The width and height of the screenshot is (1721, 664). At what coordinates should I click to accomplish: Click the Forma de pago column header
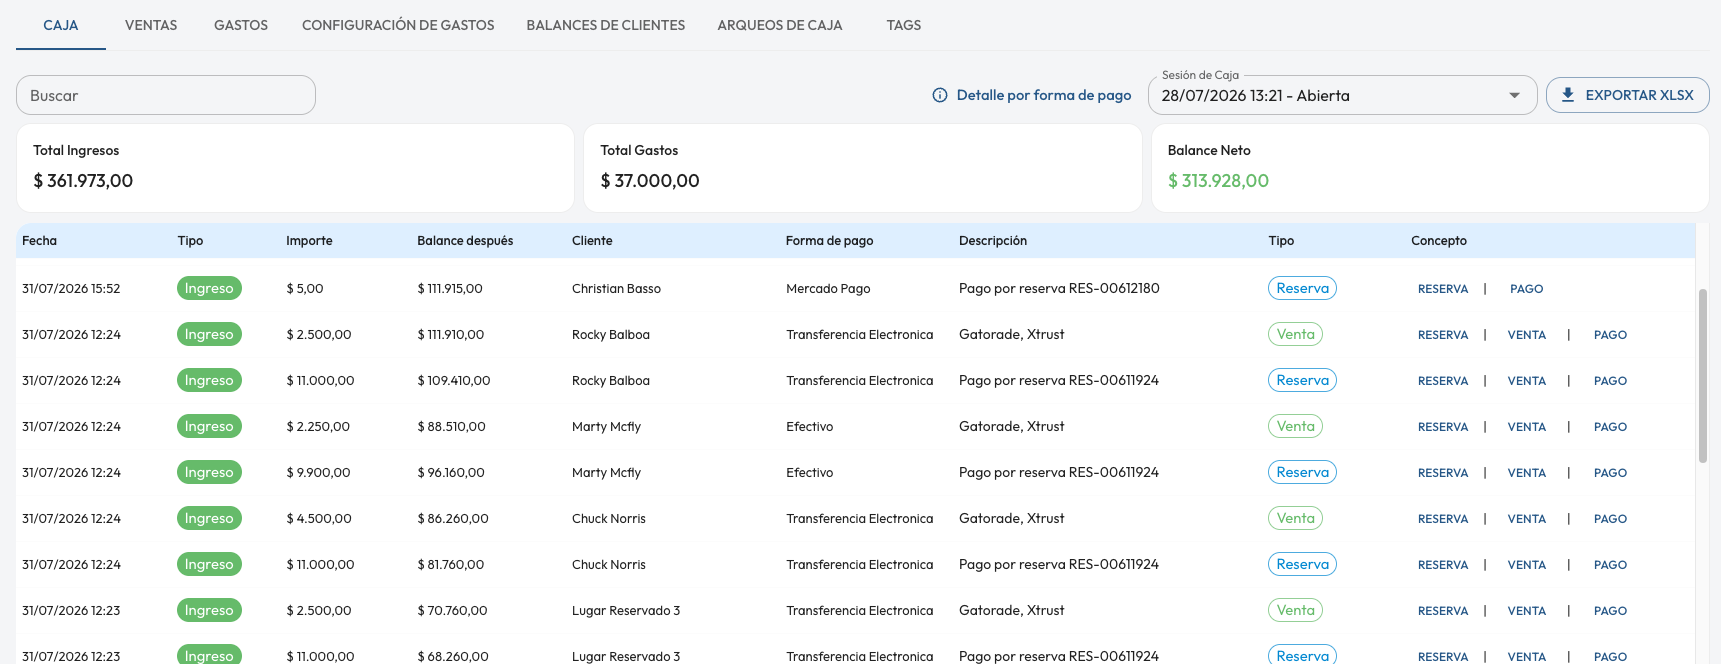click(829, 241)
